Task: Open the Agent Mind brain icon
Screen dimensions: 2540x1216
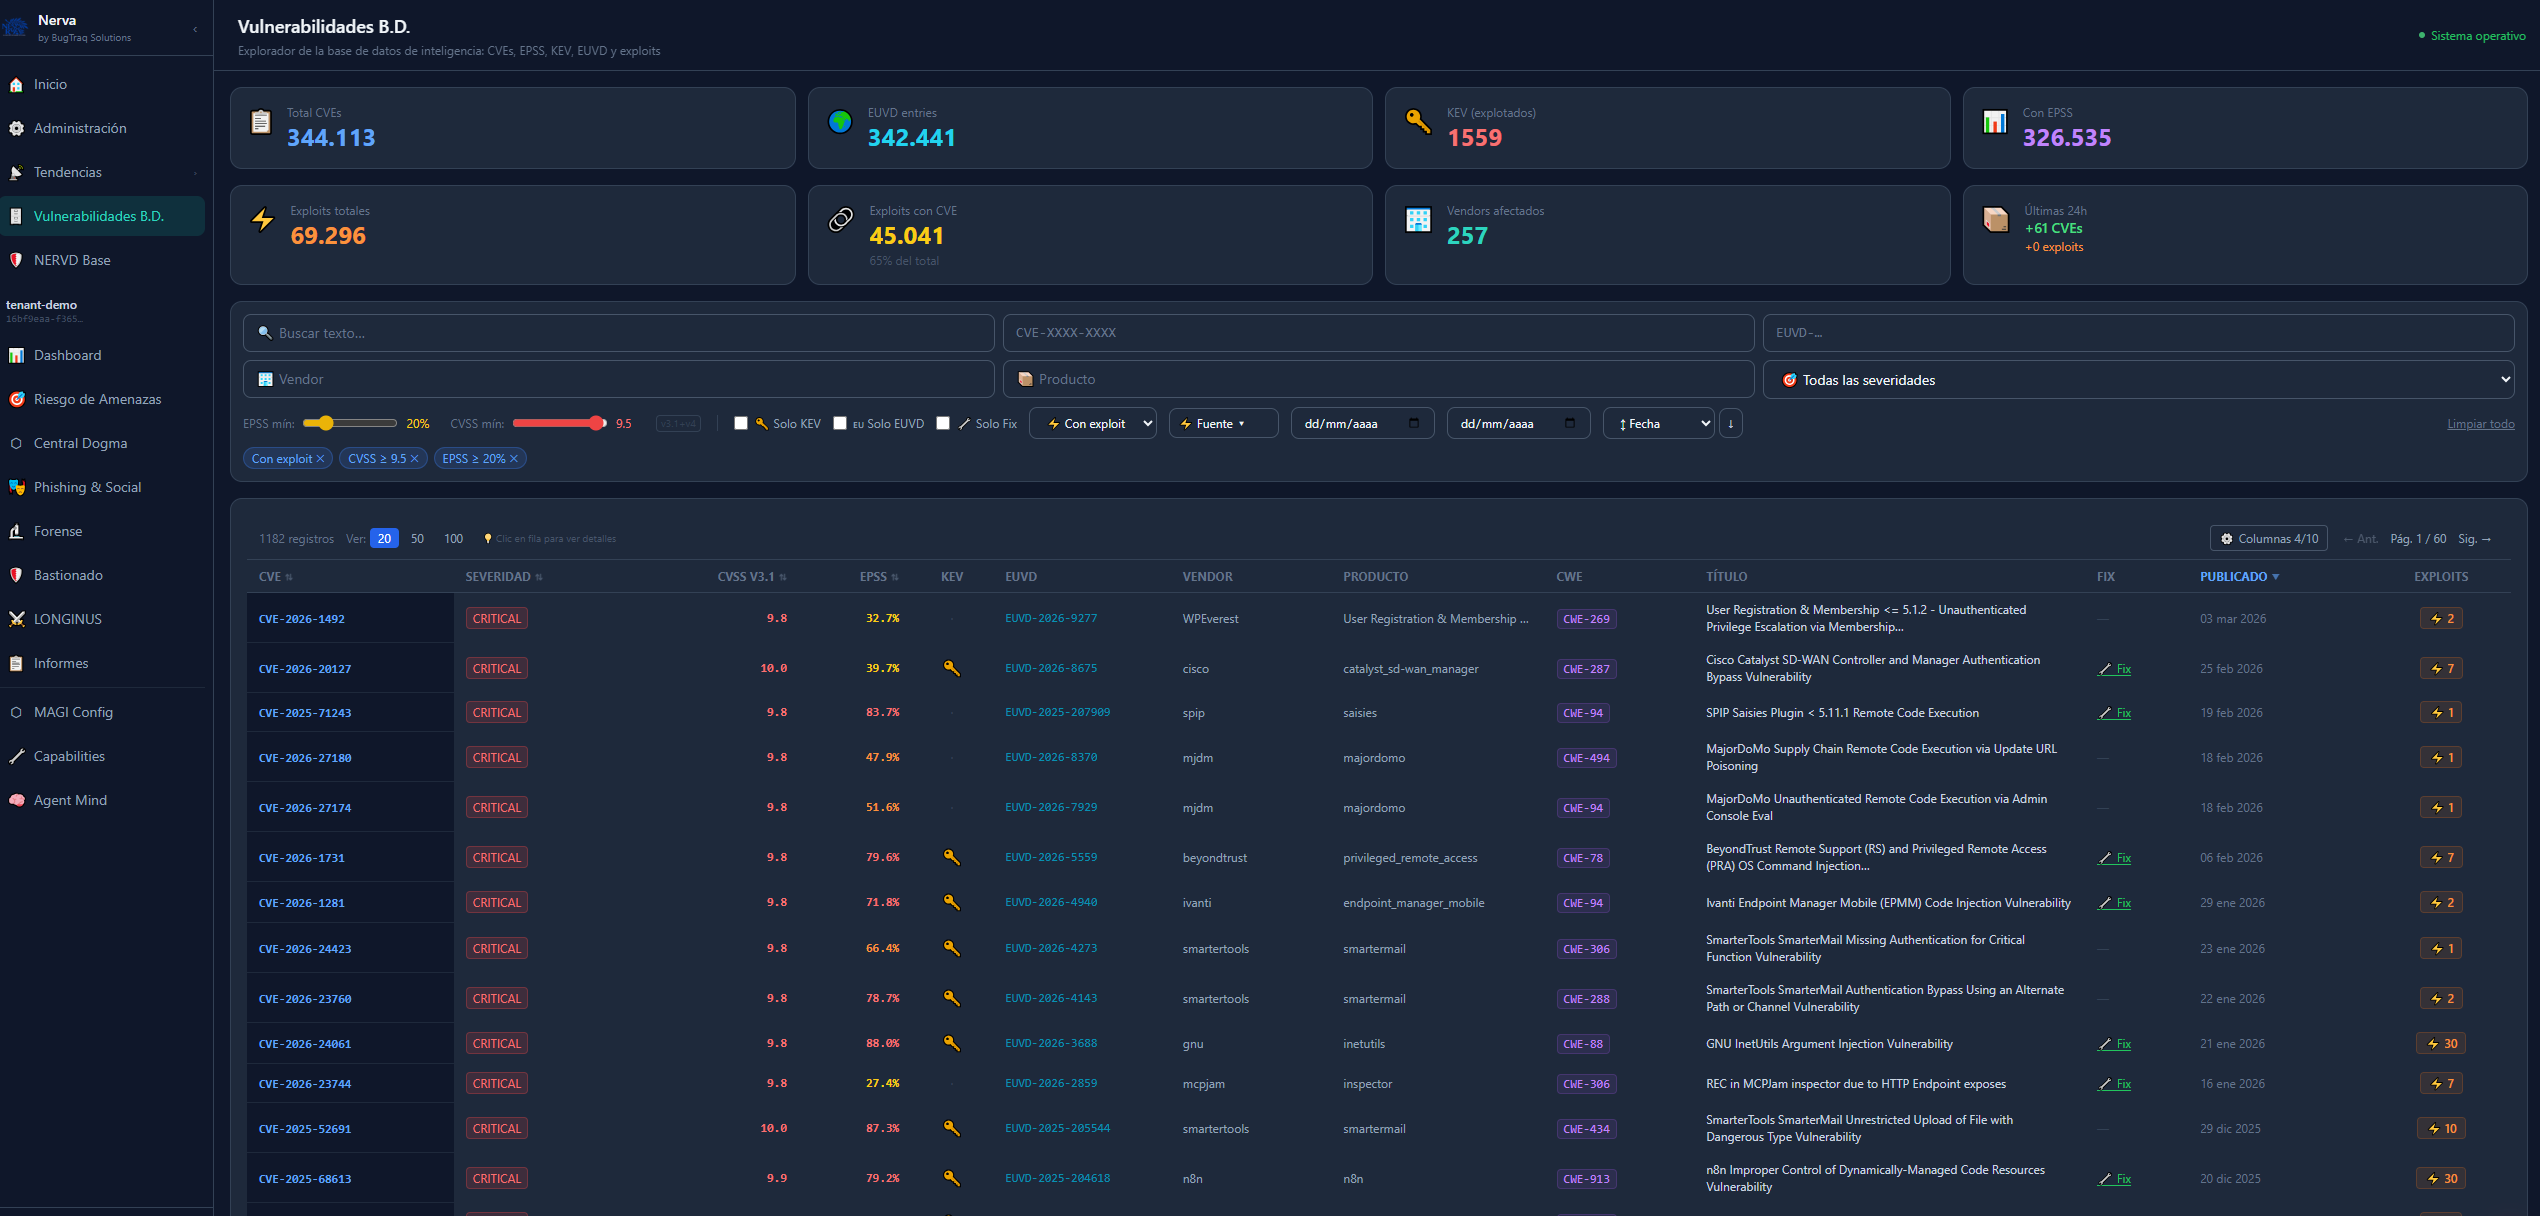Action: coord(16,801)
